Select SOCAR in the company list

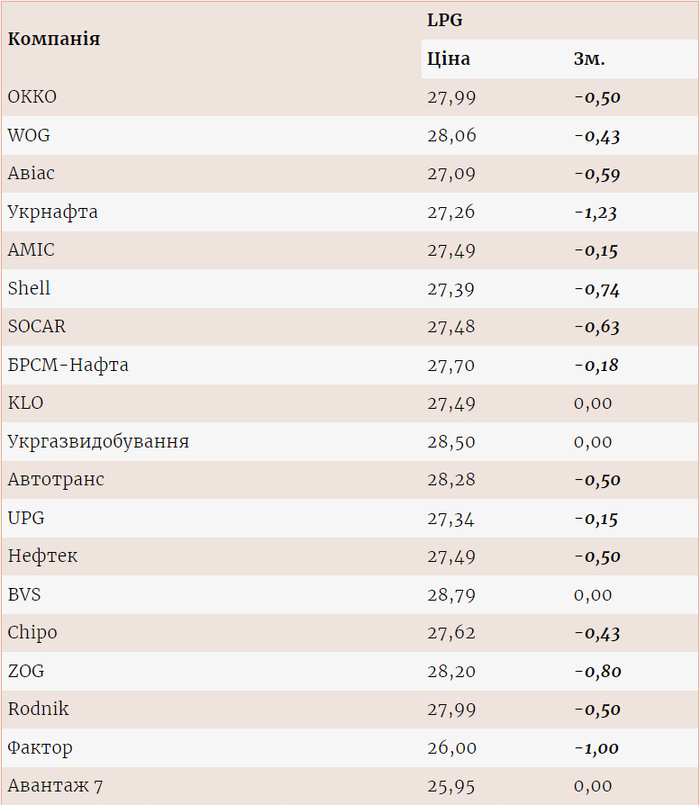[x=37, y=327]
